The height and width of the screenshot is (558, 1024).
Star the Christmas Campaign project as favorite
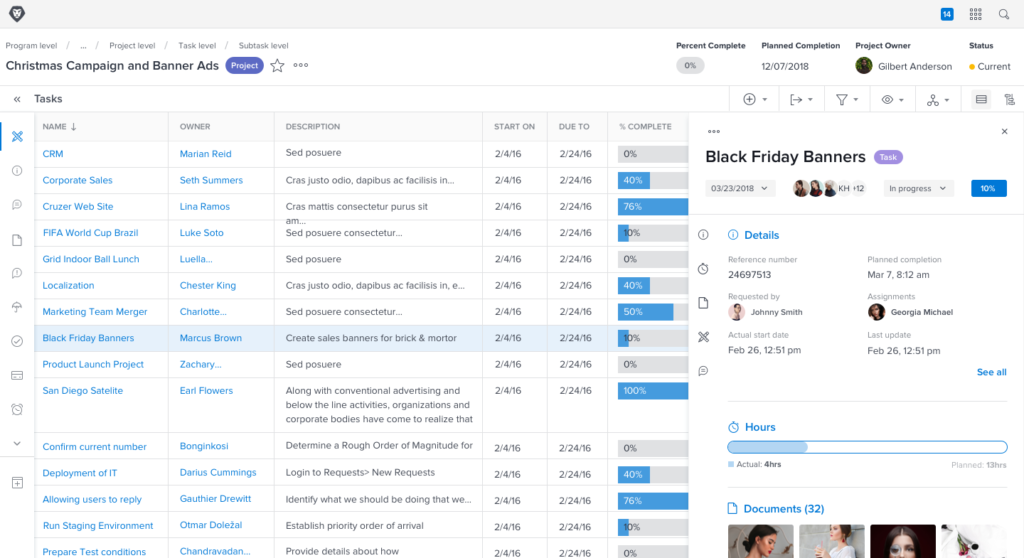(277, 66)
